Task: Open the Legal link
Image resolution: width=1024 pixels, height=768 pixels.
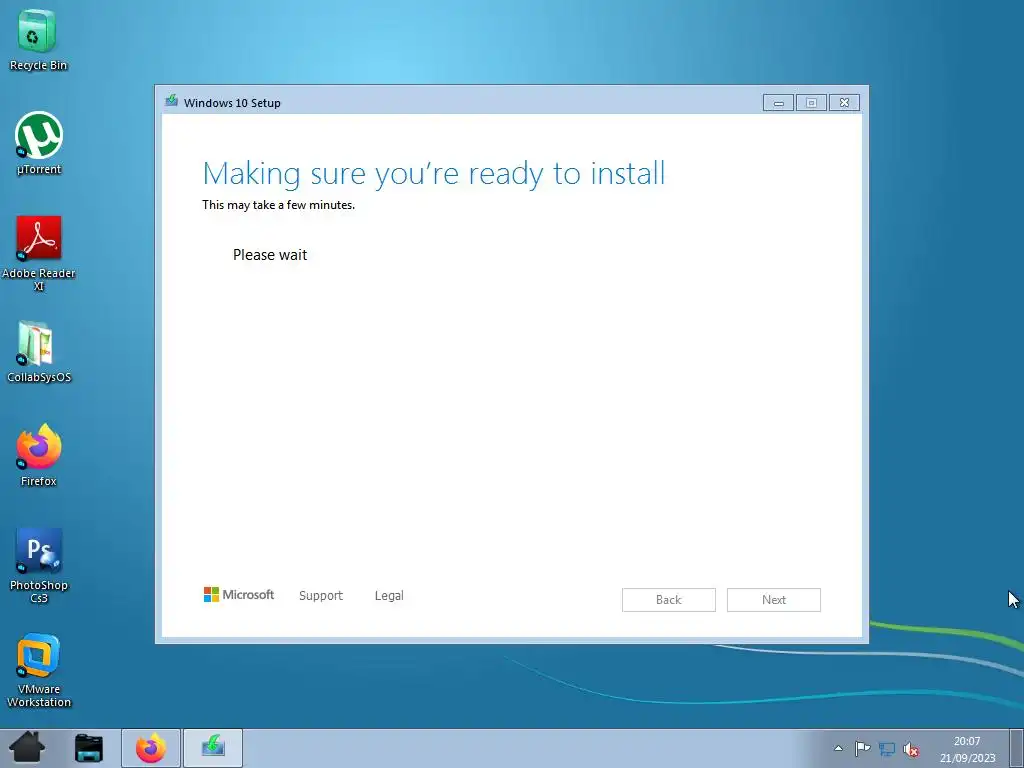Action: (x=389, y=596)
